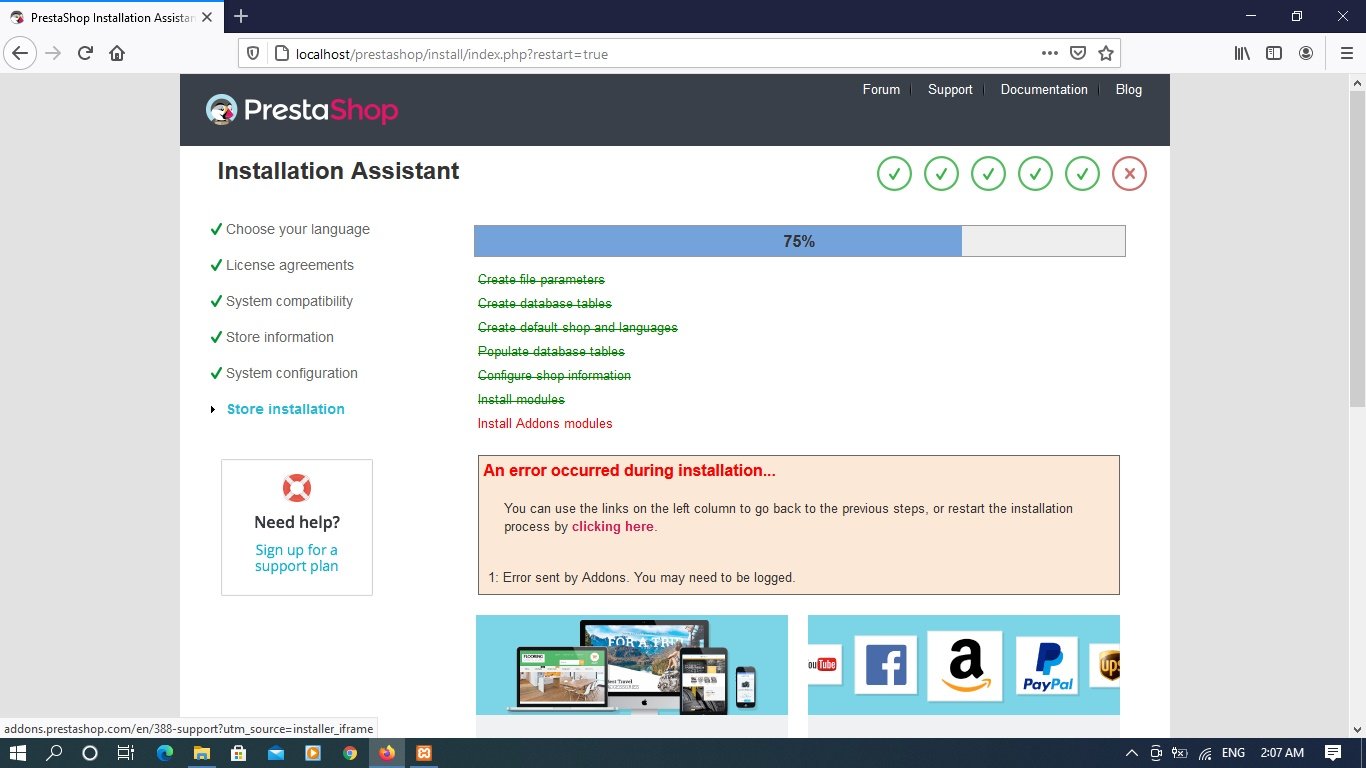Open Sign up for a support plan
The height and width of the screenshot is (768, 1366).
[296, 558]
